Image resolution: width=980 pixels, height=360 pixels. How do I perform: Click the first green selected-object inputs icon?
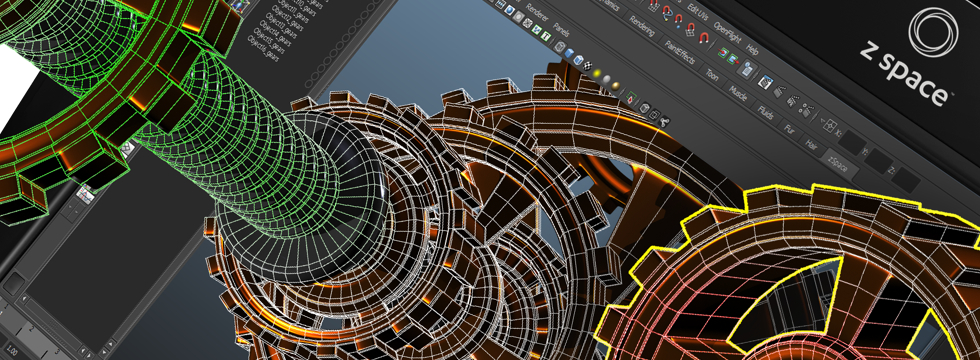tap(723, 52)
